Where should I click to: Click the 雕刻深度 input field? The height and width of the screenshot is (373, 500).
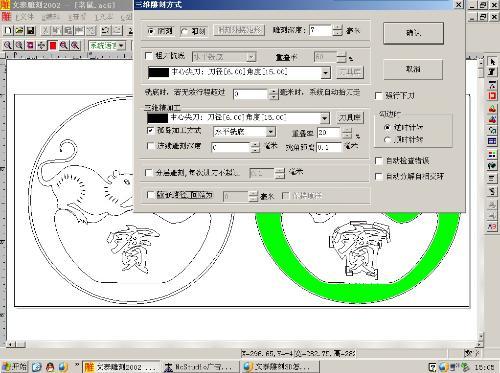point(320,30)
